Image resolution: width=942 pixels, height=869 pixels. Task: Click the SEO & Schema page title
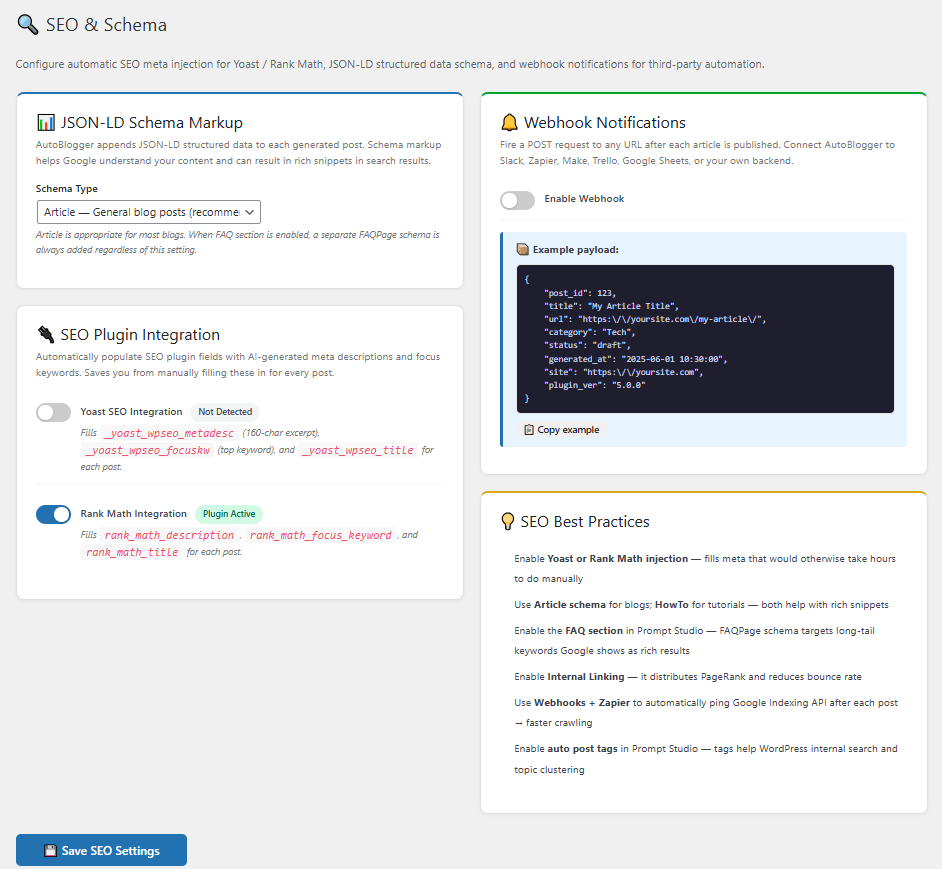(x=106, y=25)
